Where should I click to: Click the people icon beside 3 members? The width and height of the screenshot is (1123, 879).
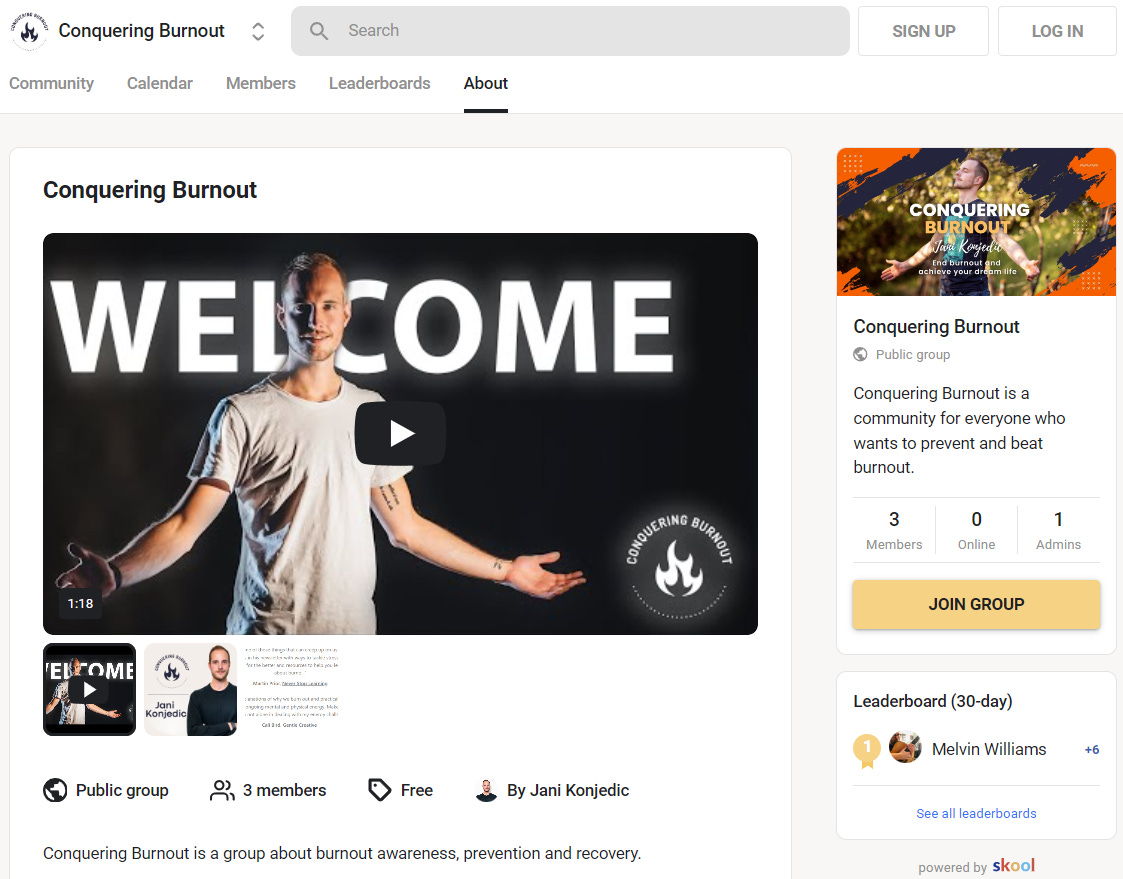point(222,790)
